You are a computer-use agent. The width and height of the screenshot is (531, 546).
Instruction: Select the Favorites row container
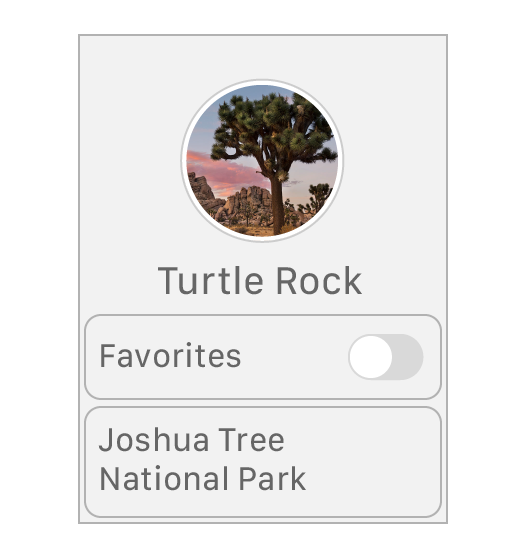point(263,357)
